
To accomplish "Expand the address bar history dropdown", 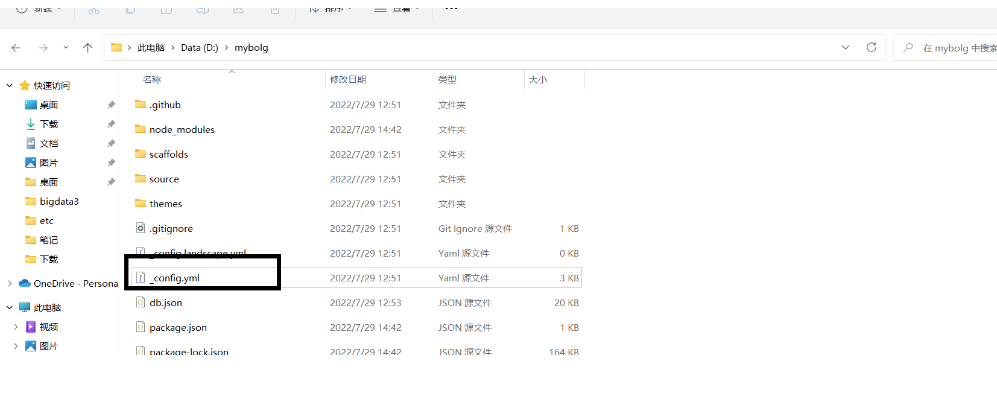I will 845,48.
